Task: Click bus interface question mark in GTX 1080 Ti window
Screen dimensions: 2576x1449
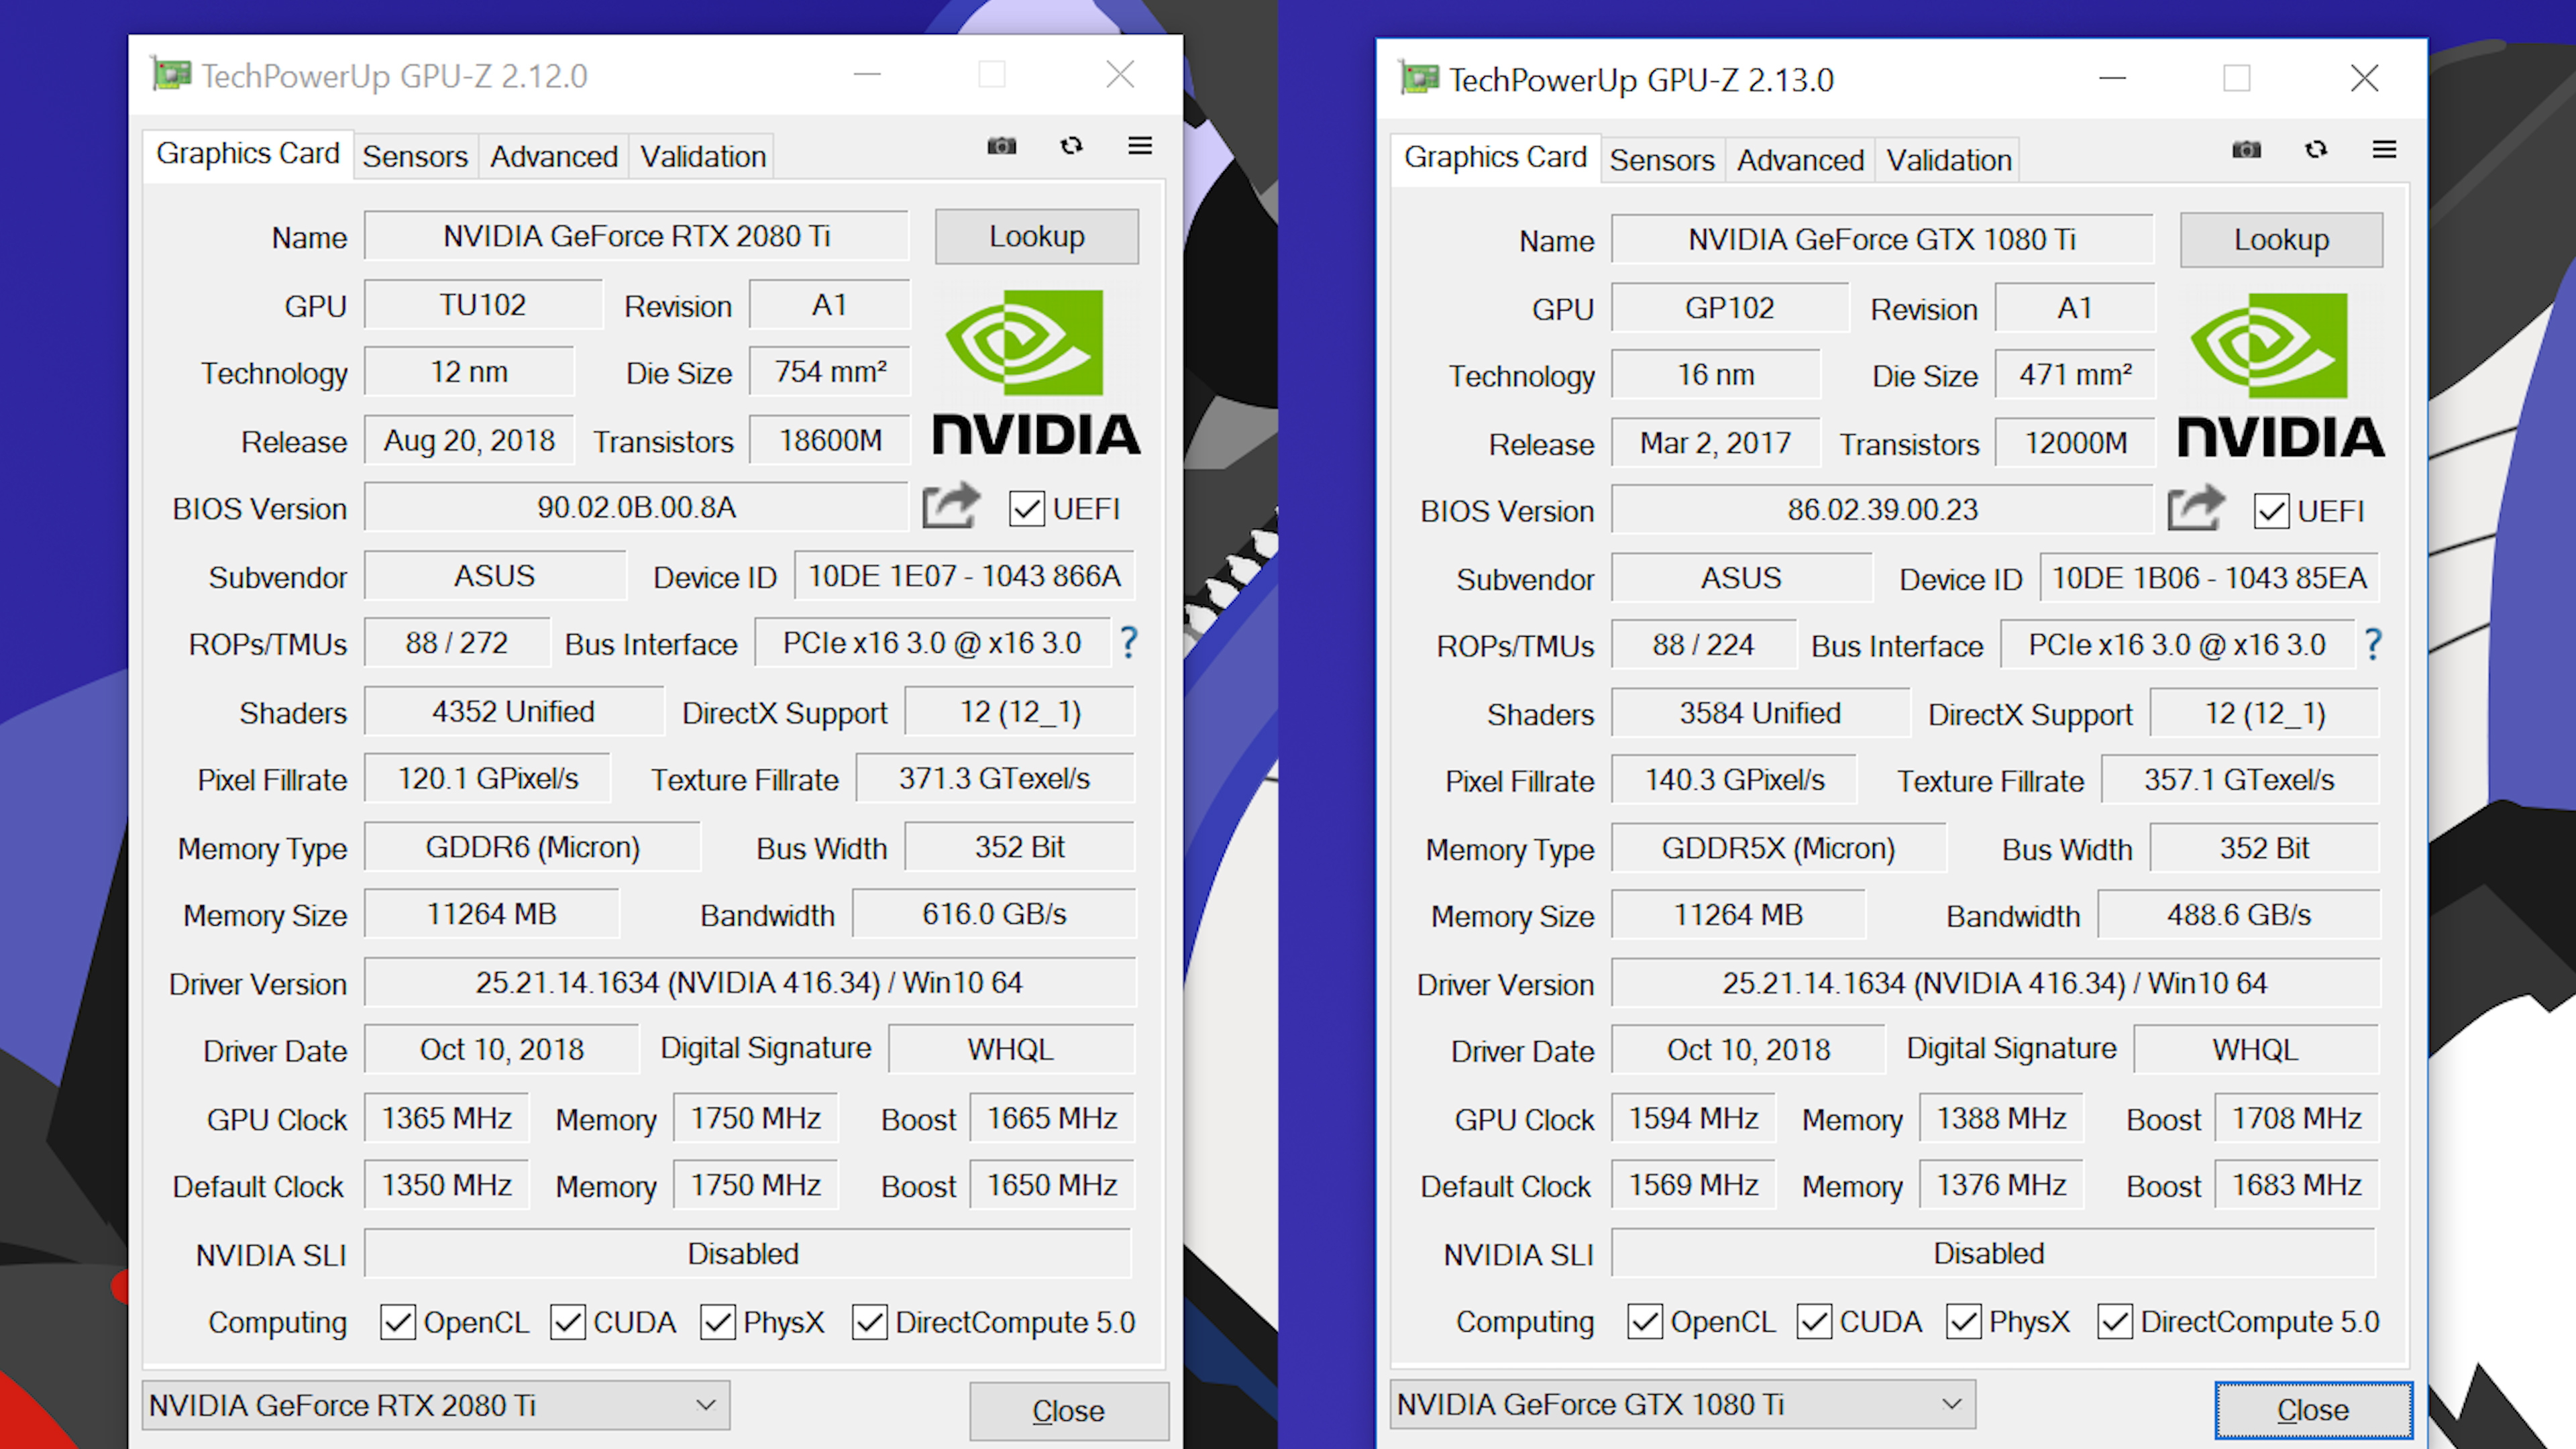Action: 2373,644
